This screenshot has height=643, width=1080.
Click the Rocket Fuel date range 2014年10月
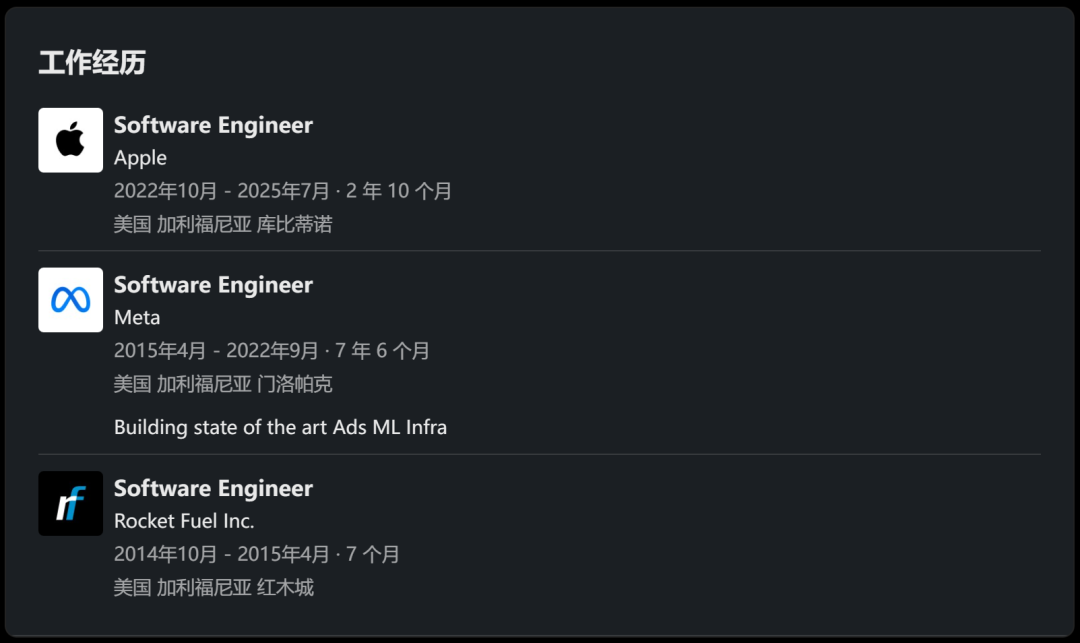tap(256, 554)
